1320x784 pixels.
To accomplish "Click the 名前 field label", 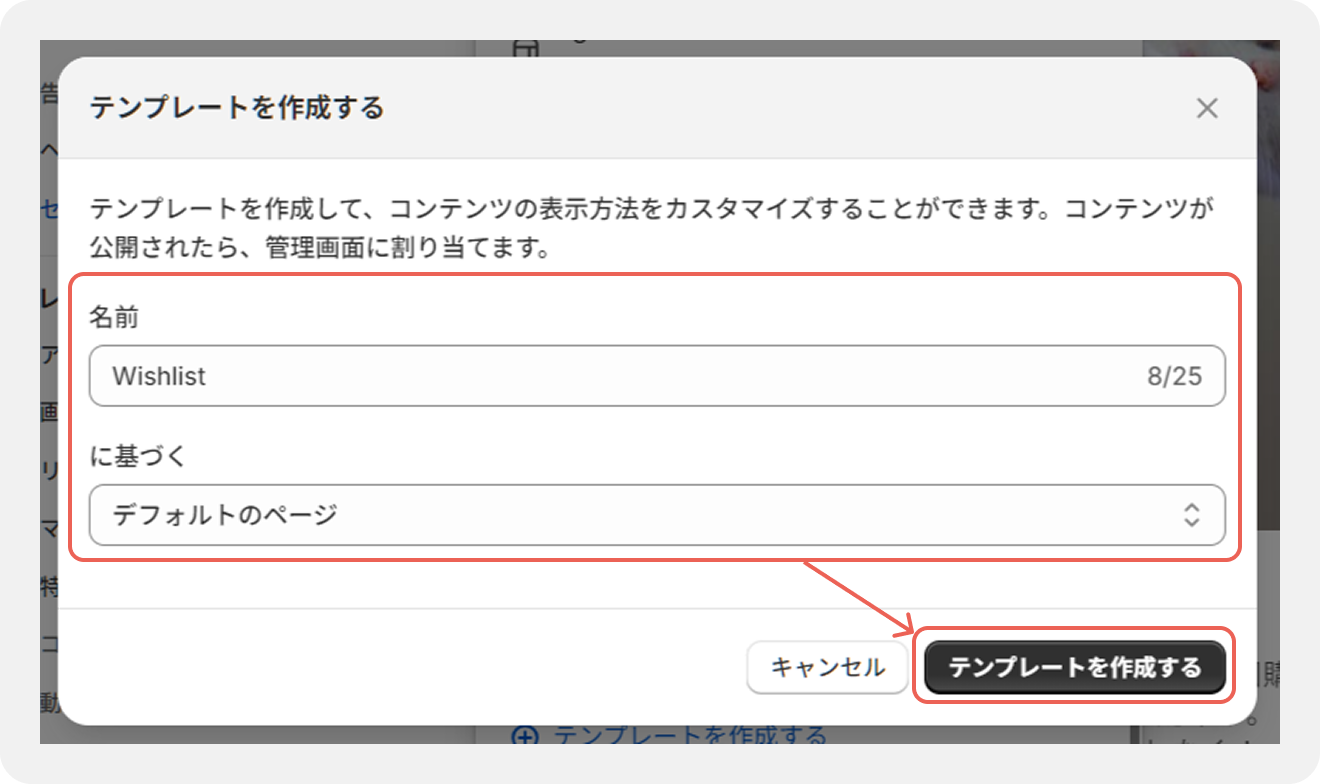I will [114, 318].
